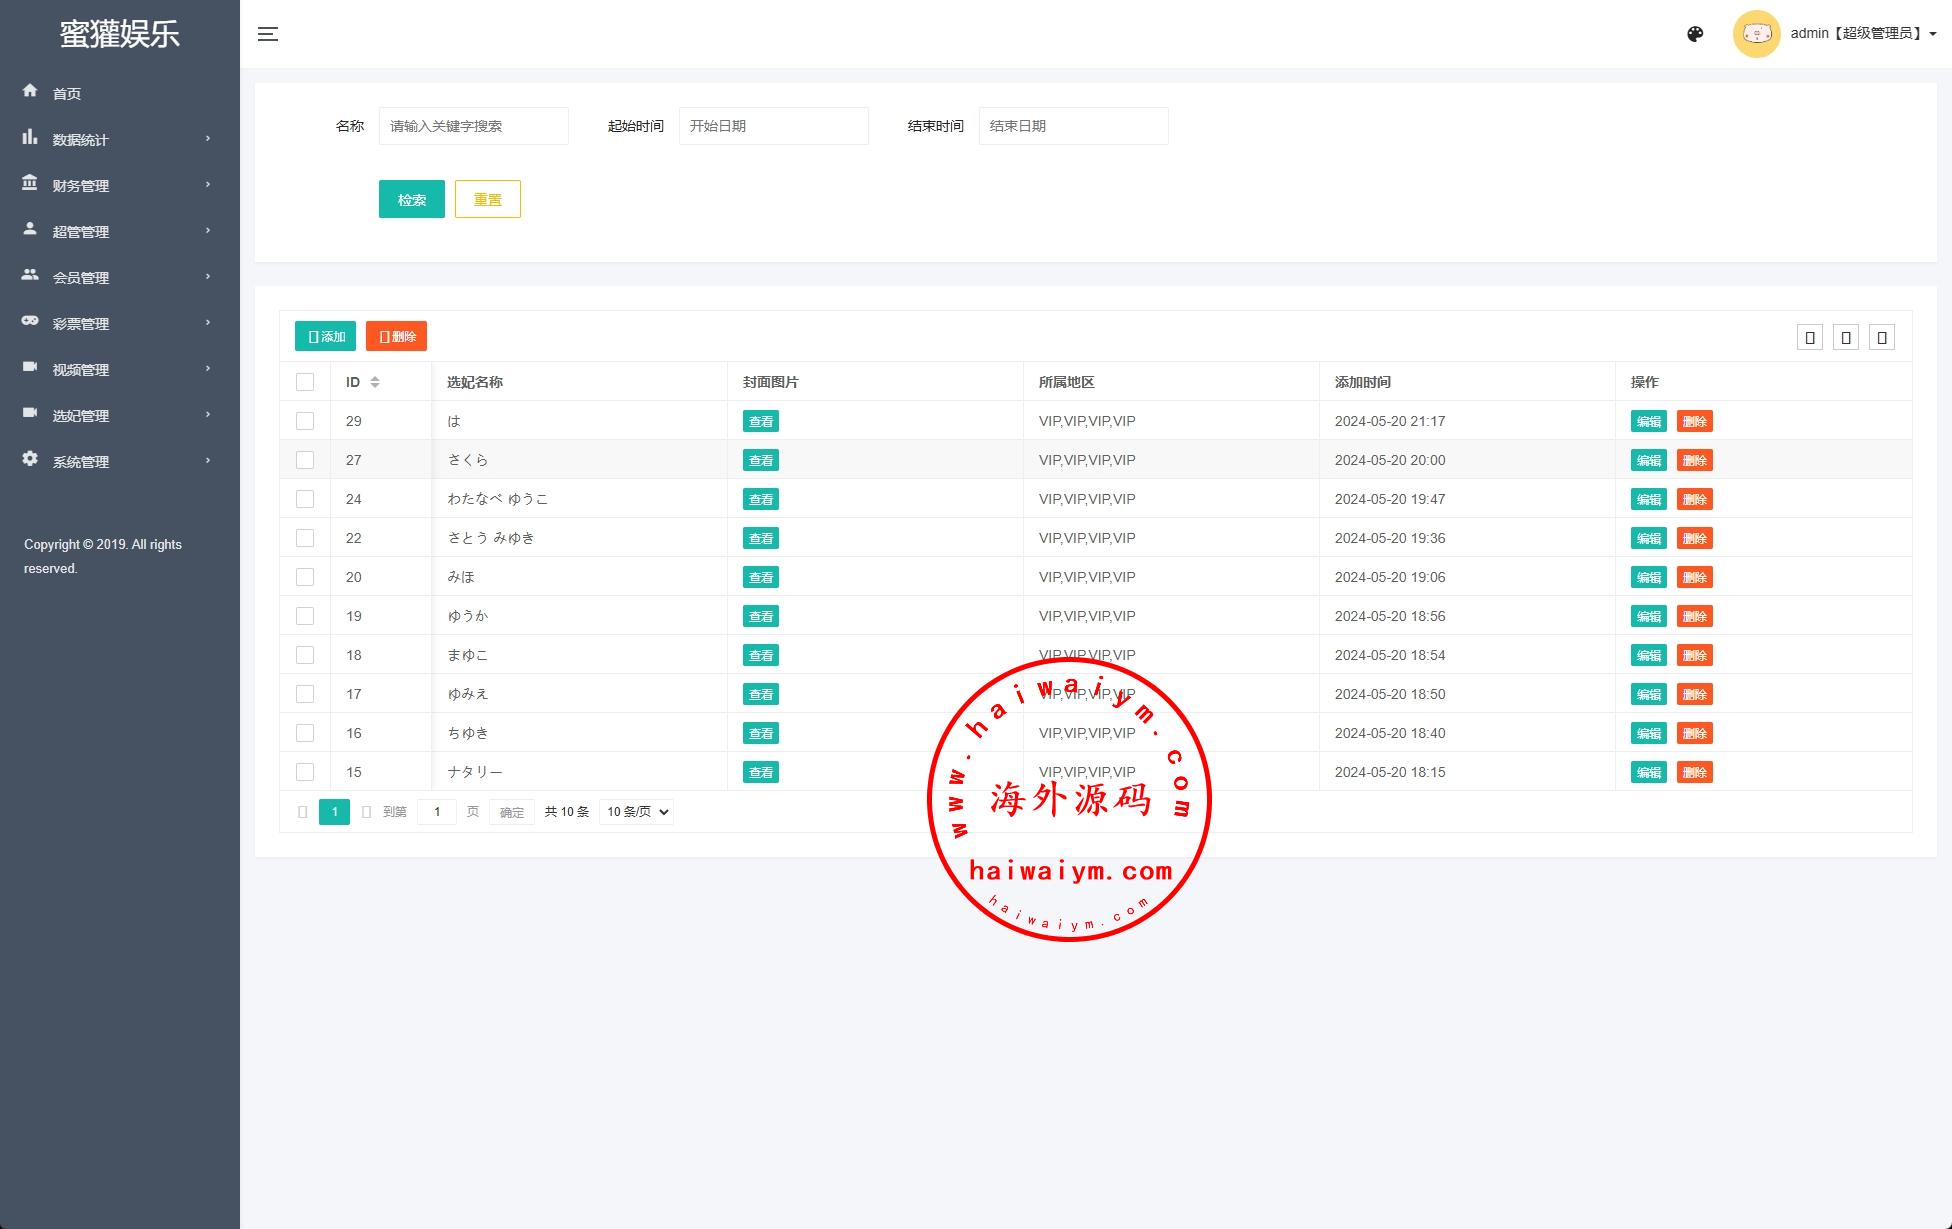The height and width of the screenshot is (1229, 1952).
Task: Click the first table tool icon at top right
Action: pos(1809,338)
